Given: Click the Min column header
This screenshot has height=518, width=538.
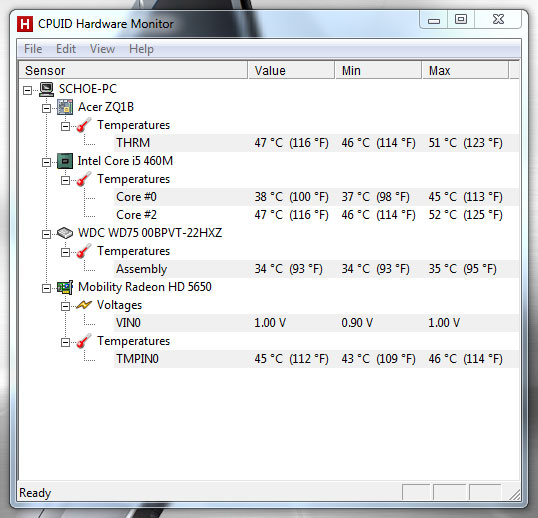Looking at the screenshot, I should pyautogui.click(x=378, y=70).
